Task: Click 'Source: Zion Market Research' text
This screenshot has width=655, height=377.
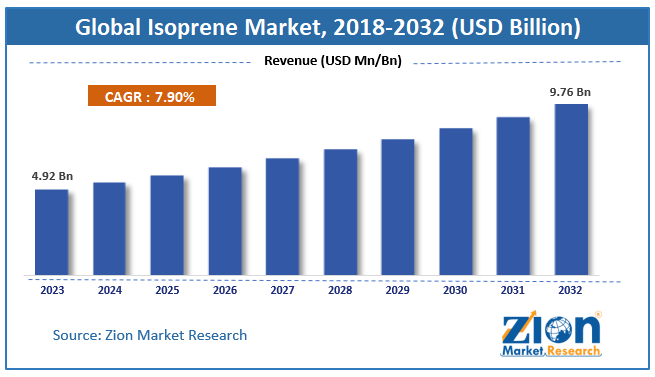Action: click(150, 335)
